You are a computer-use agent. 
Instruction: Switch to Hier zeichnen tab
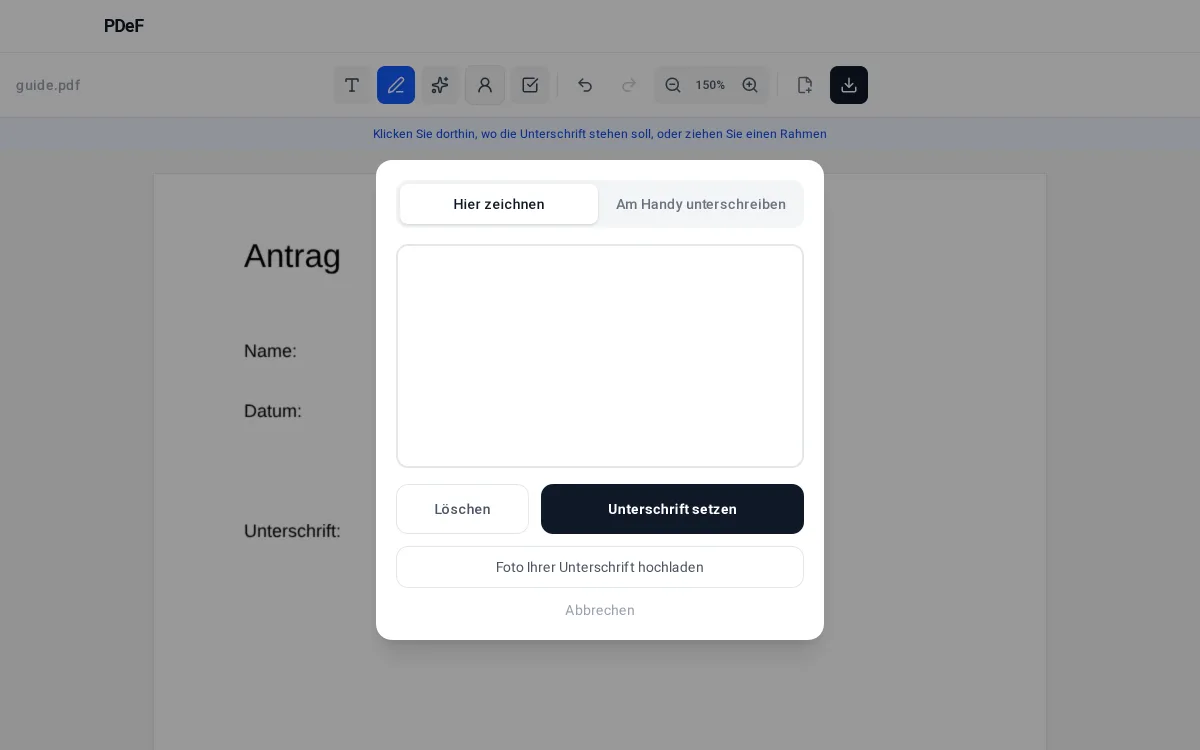[x=499, y=204]
